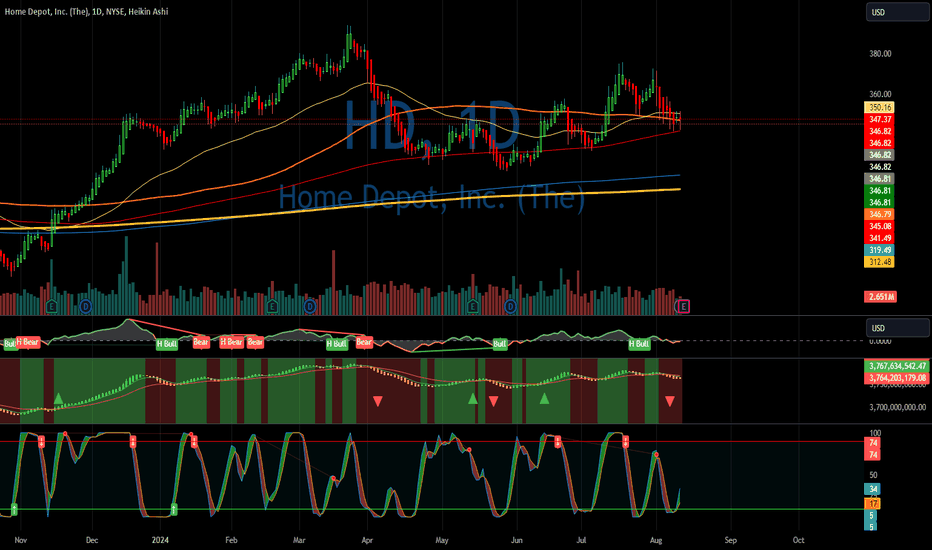Click the Bull label at the pane's left edge
This screenshot has width=932, height=550.
10,344
